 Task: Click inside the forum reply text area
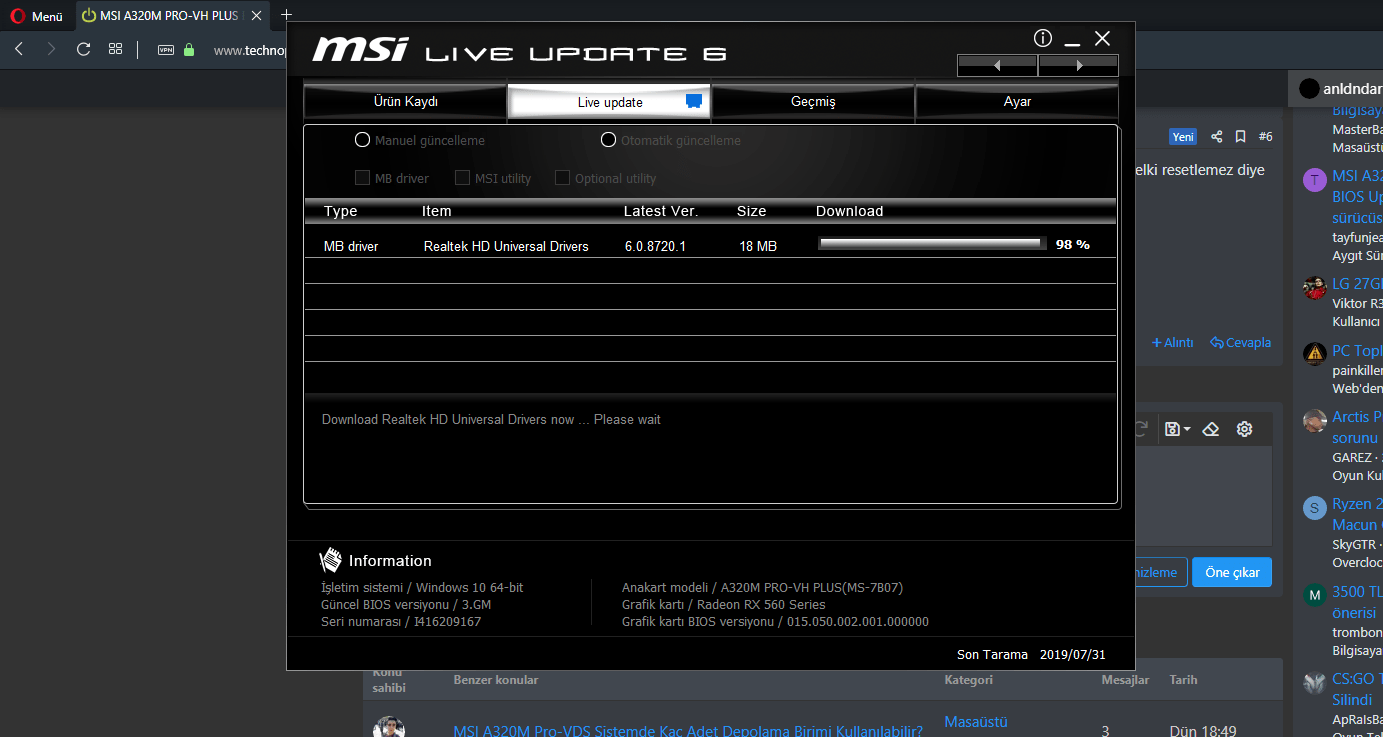[x=1203, y=495]
